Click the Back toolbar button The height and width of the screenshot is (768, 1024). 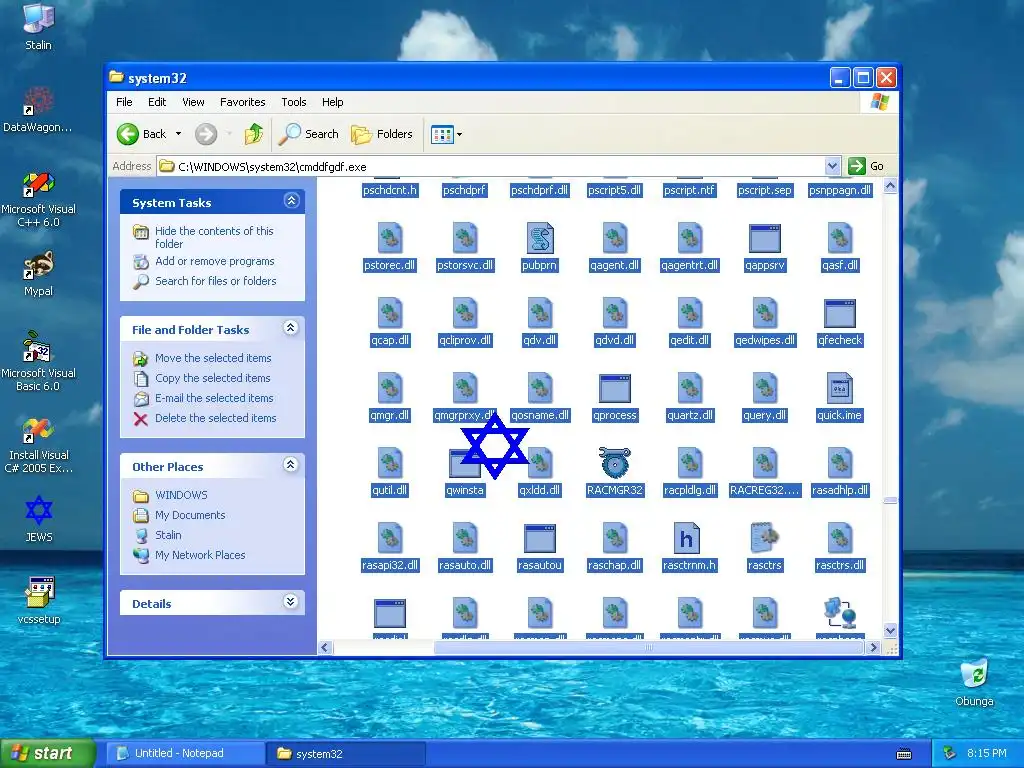click(x=142, y=135)
